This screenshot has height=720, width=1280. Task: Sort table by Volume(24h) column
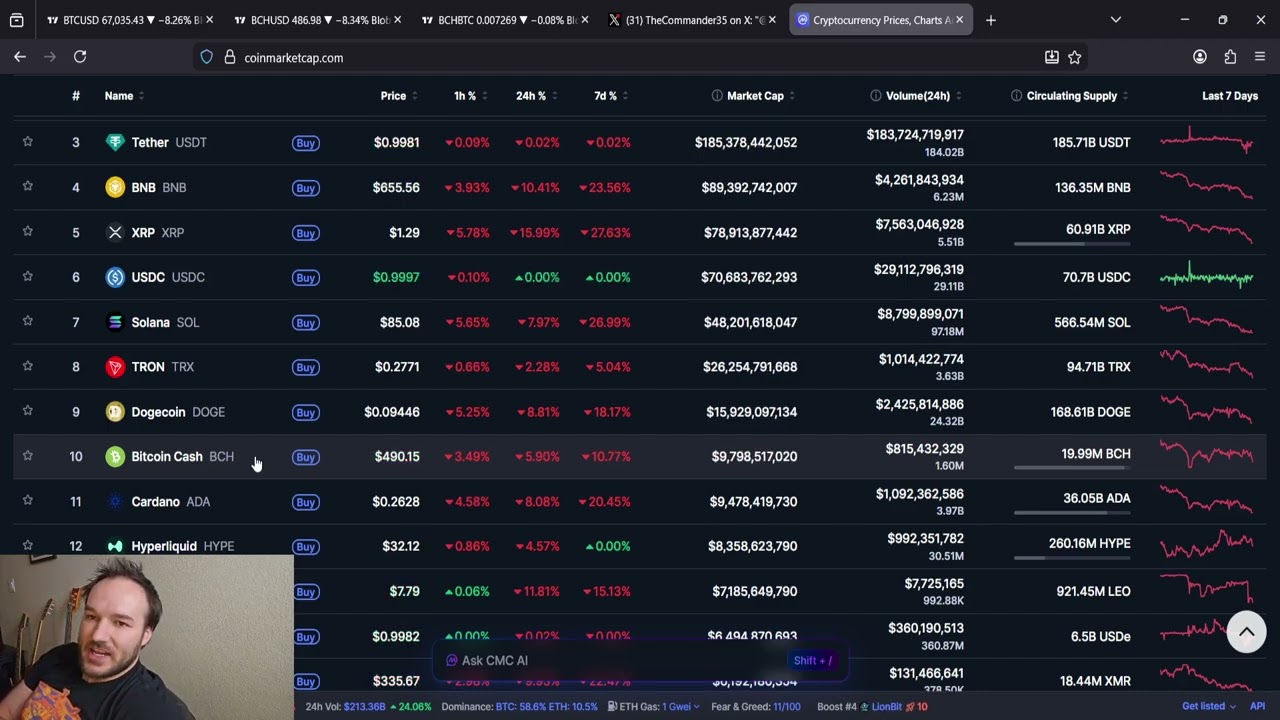[x=923, y=96]
